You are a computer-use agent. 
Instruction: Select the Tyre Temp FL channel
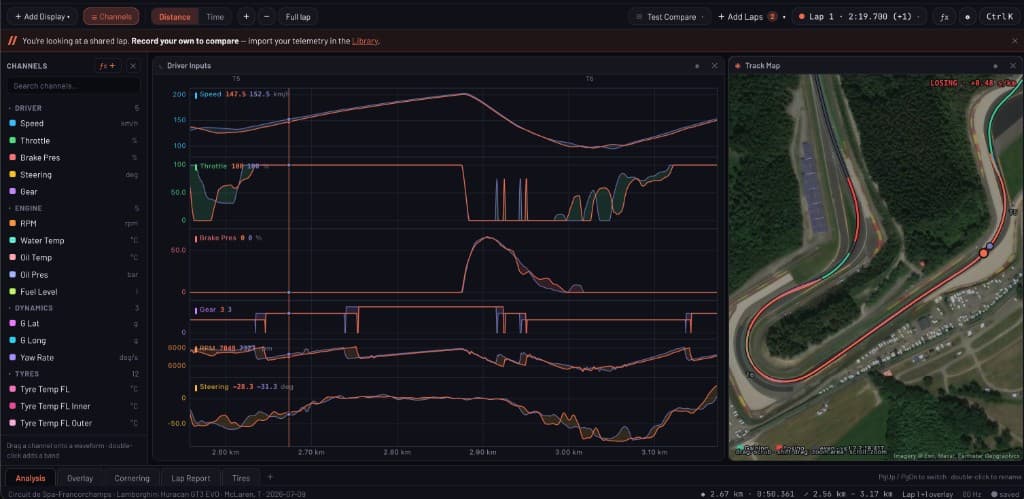[x=73, y=389]
